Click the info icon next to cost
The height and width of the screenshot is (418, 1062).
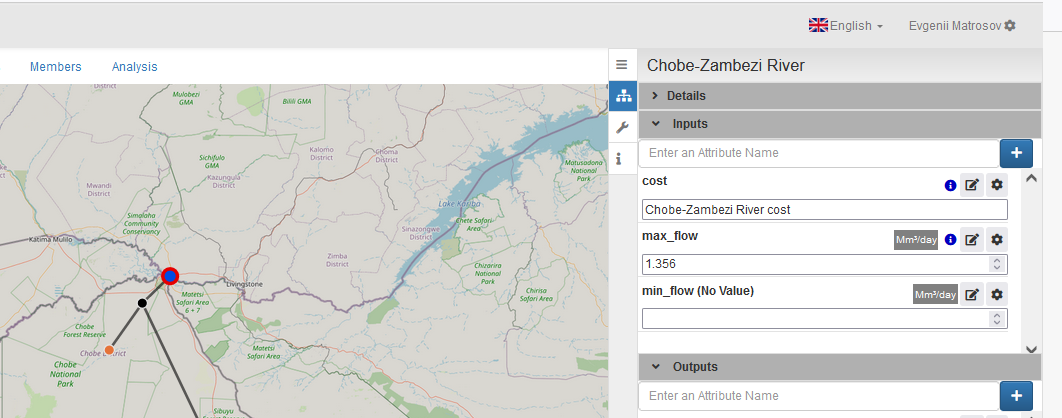950,185
